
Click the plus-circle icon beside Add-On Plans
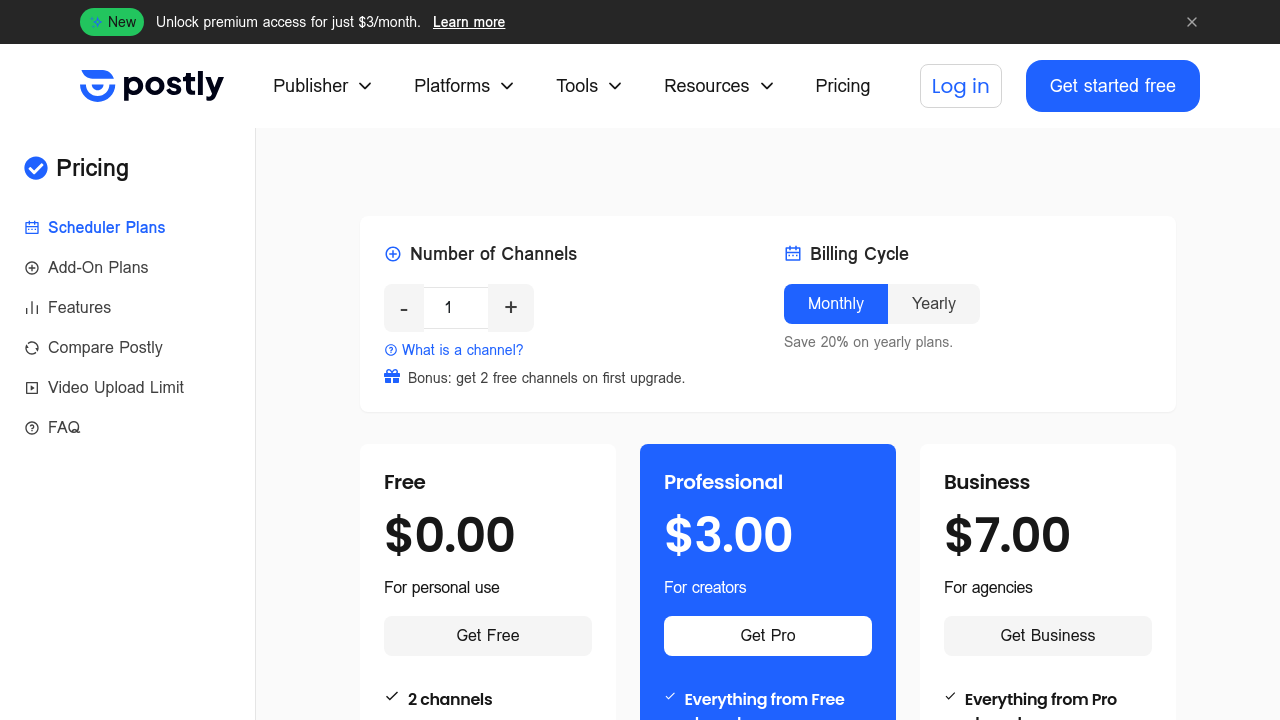(x=32, y=268)
